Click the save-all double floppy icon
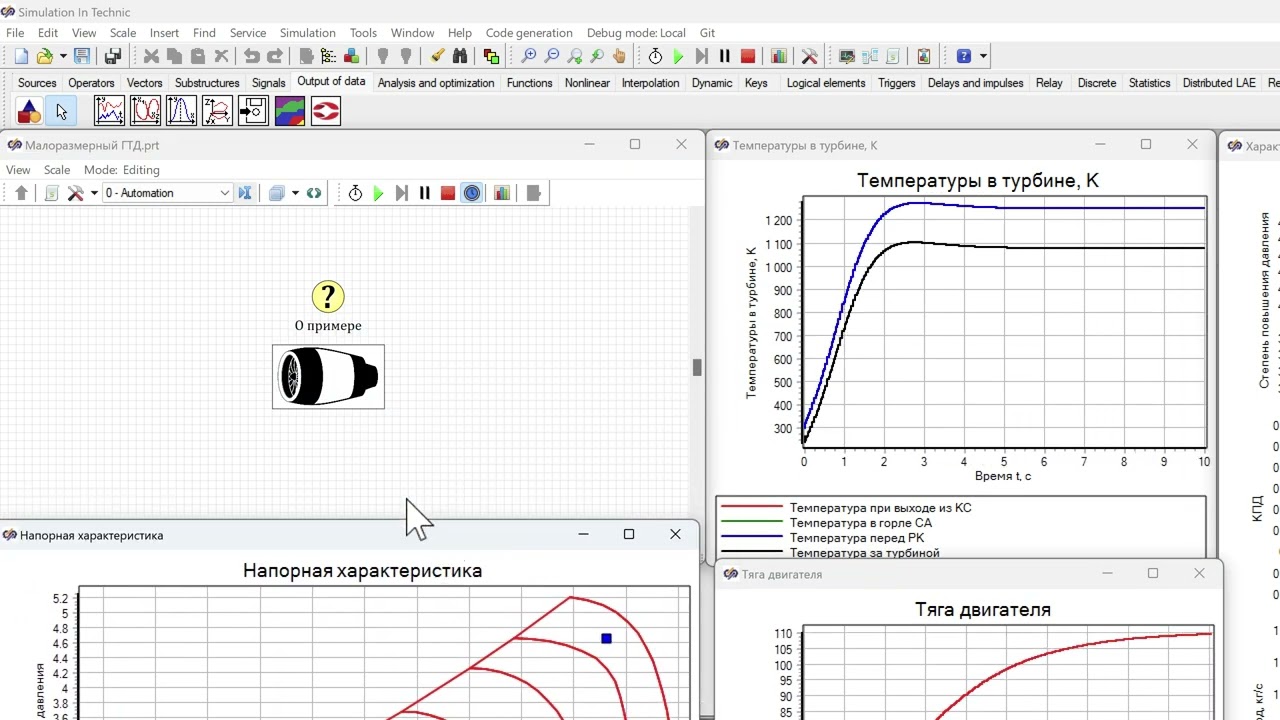1280x720 pixels. (x=113, y=56)
